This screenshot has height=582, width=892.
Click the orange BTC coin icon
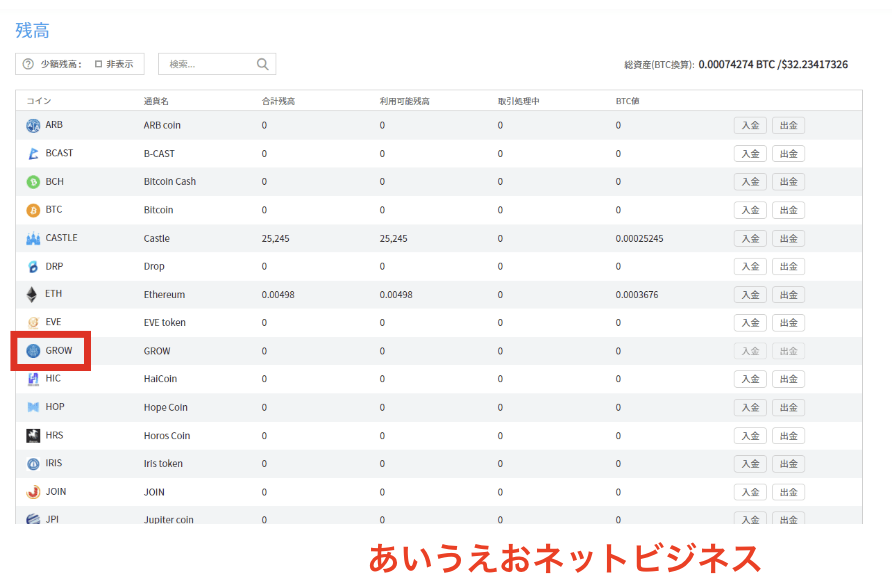pyautogui.click(x=33, y=210)
